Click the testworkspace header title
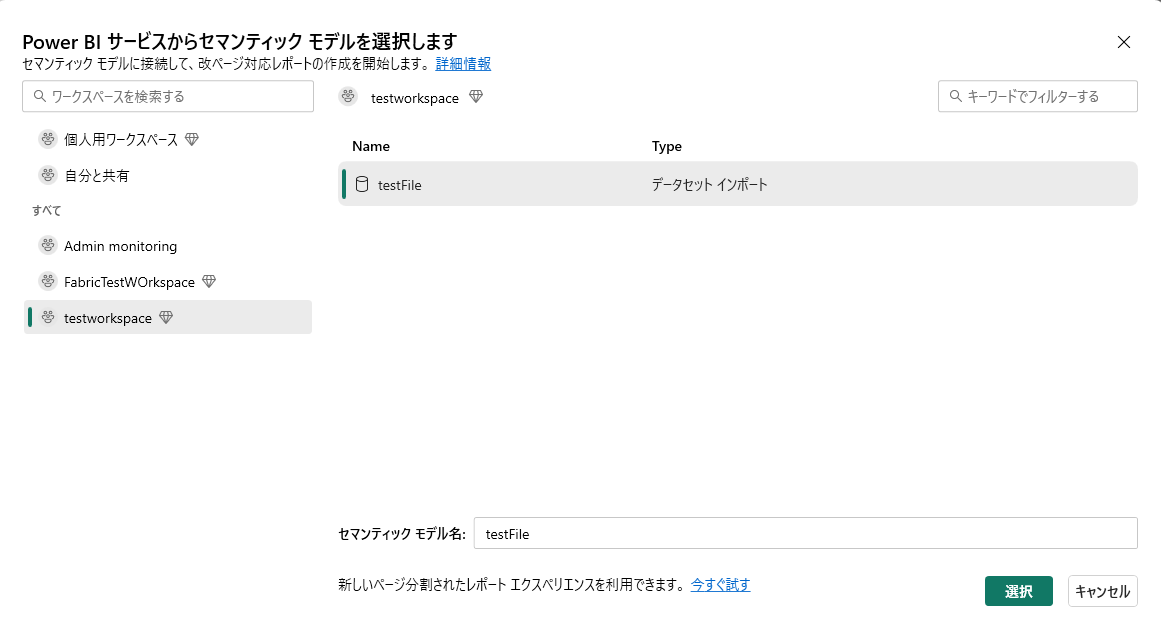 (415, 98)
